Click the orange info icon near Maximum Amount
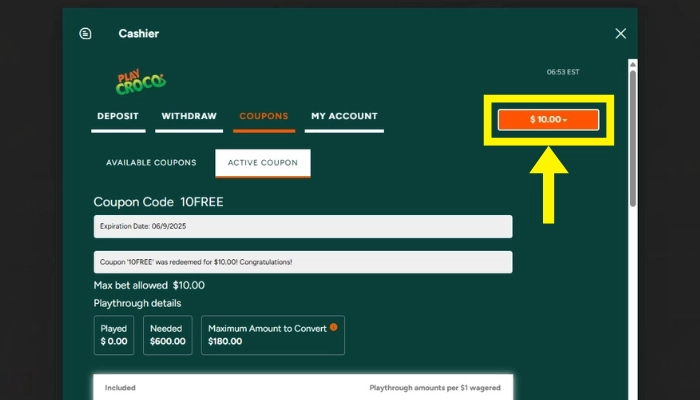Screen dimensions: 700x400 [333, 326]
